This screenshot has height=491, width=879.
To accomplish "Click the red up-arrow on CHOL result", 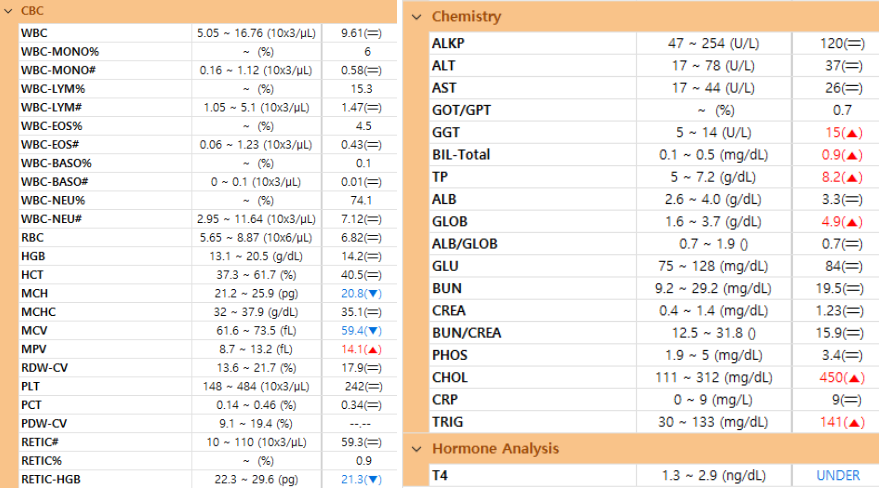I will coord(854,378).
